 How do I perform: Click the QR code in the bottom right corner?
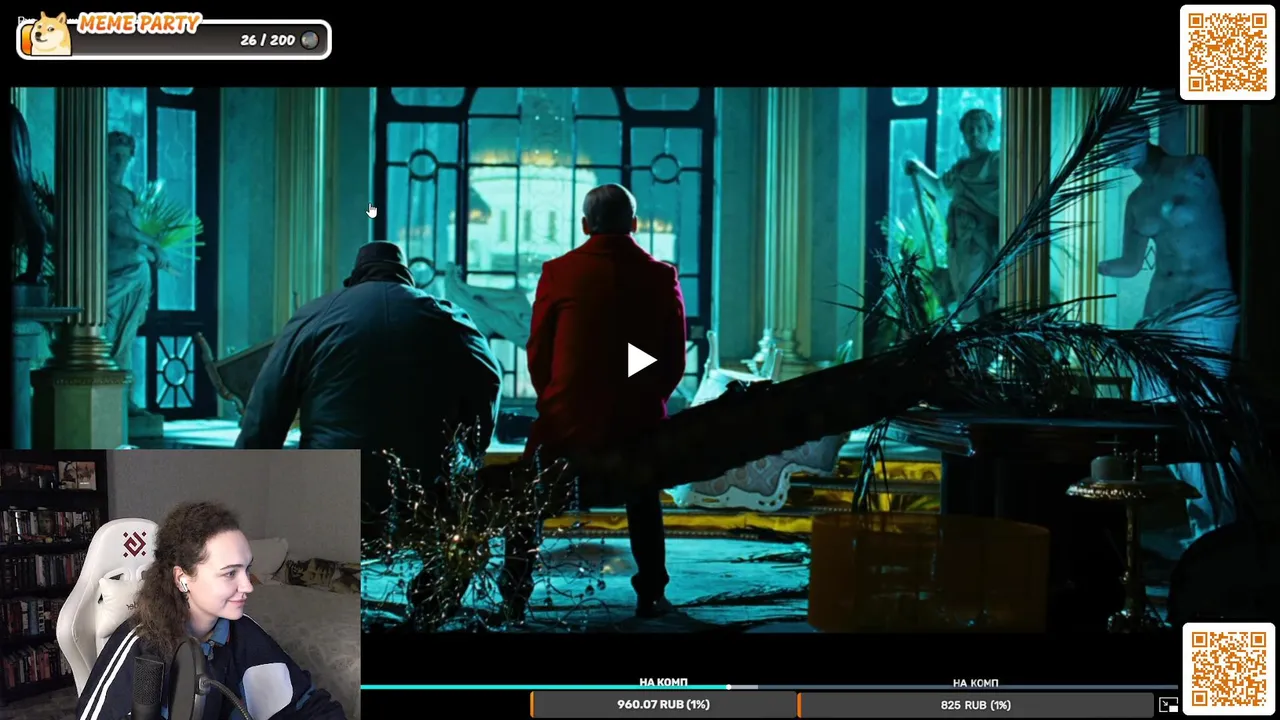click(x=1229, y=667)
